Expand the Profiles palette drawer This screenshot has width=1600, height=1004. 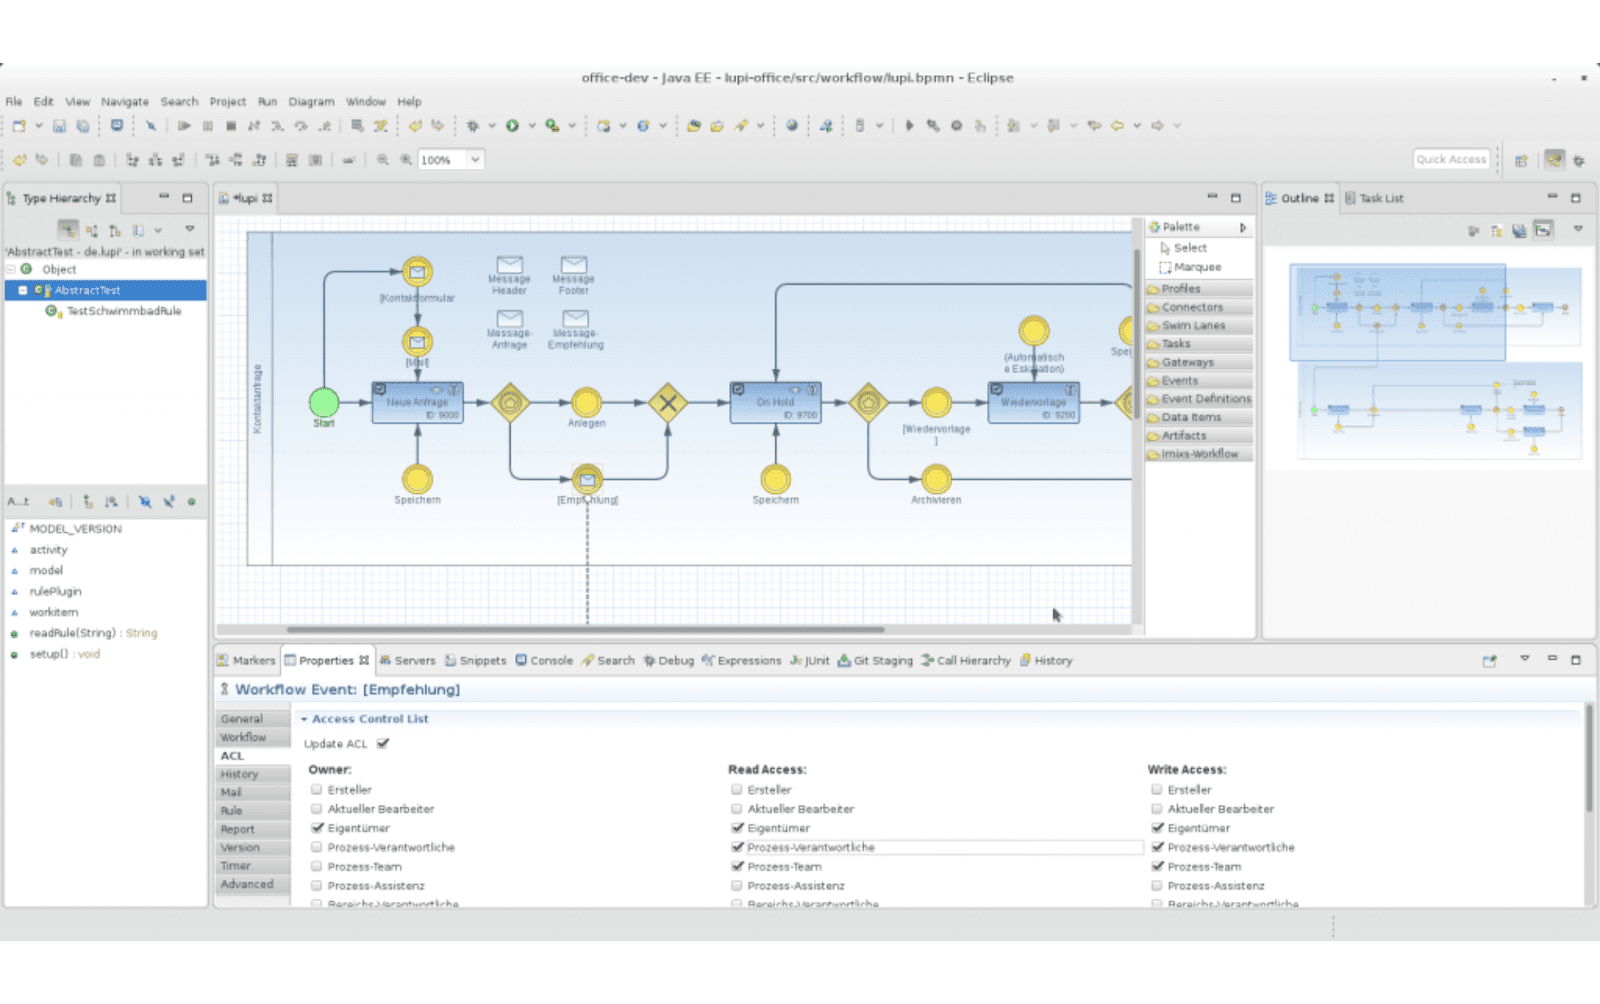(x=1199, y=289)
